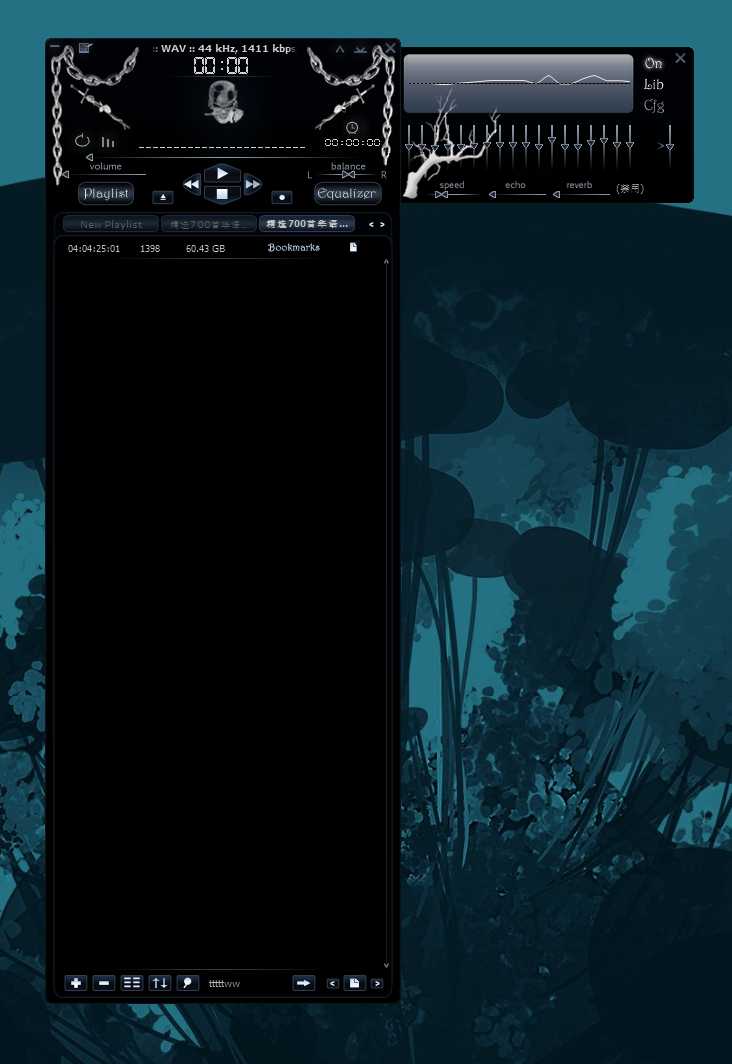Image resolution: width=732 pixels, height=1064 pixels.
Task: Toggle the visualization bars icon
Action: click(x=108, y=142)
